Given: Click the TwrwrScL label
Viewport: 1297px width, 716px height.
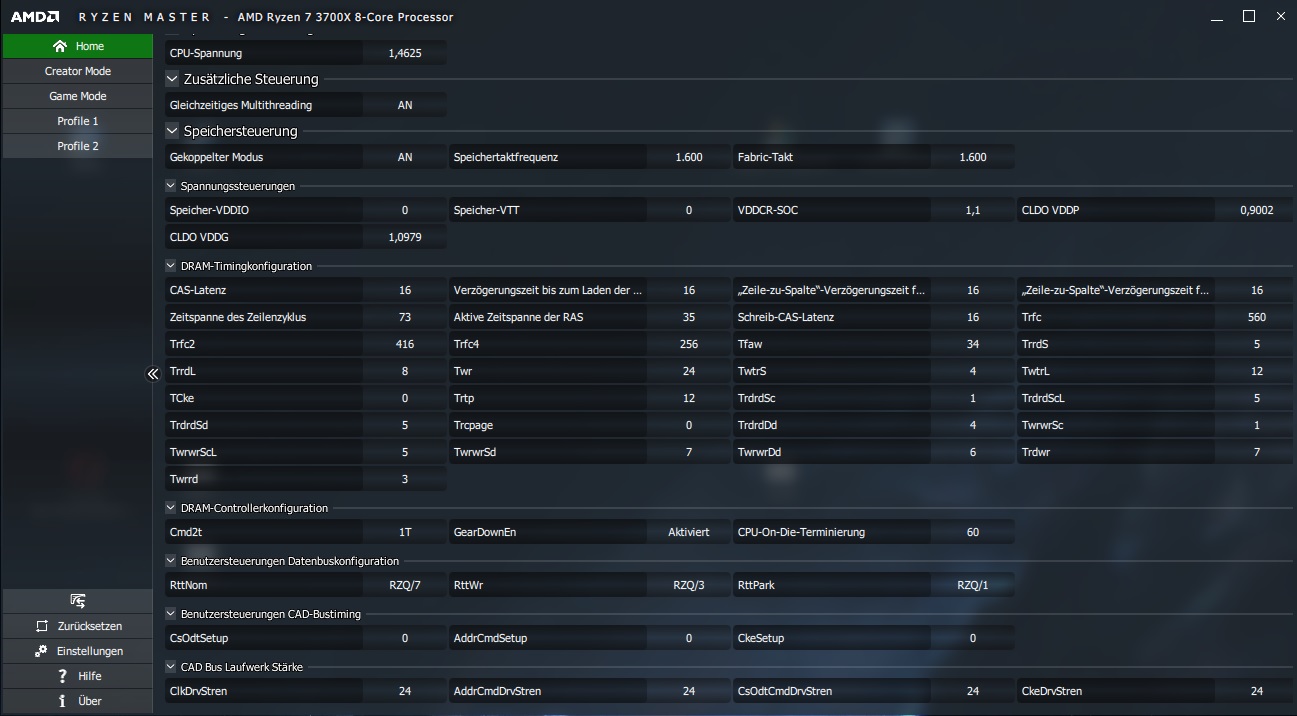Looking at the screenshot, I should (193, 452).
